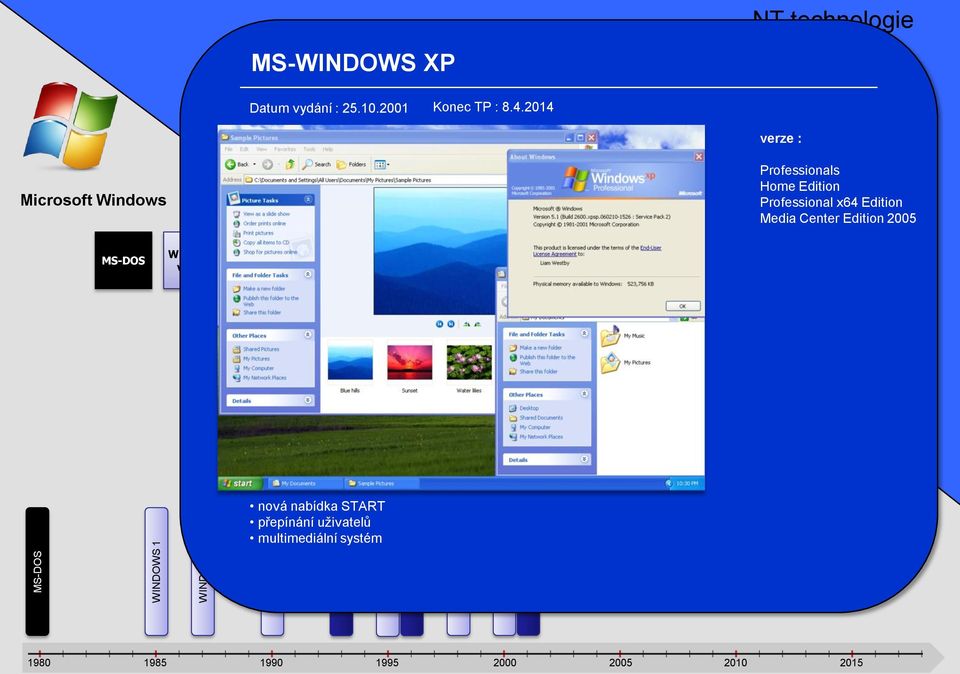Click Shop for pictures online
960x674 pixels.
270,252
